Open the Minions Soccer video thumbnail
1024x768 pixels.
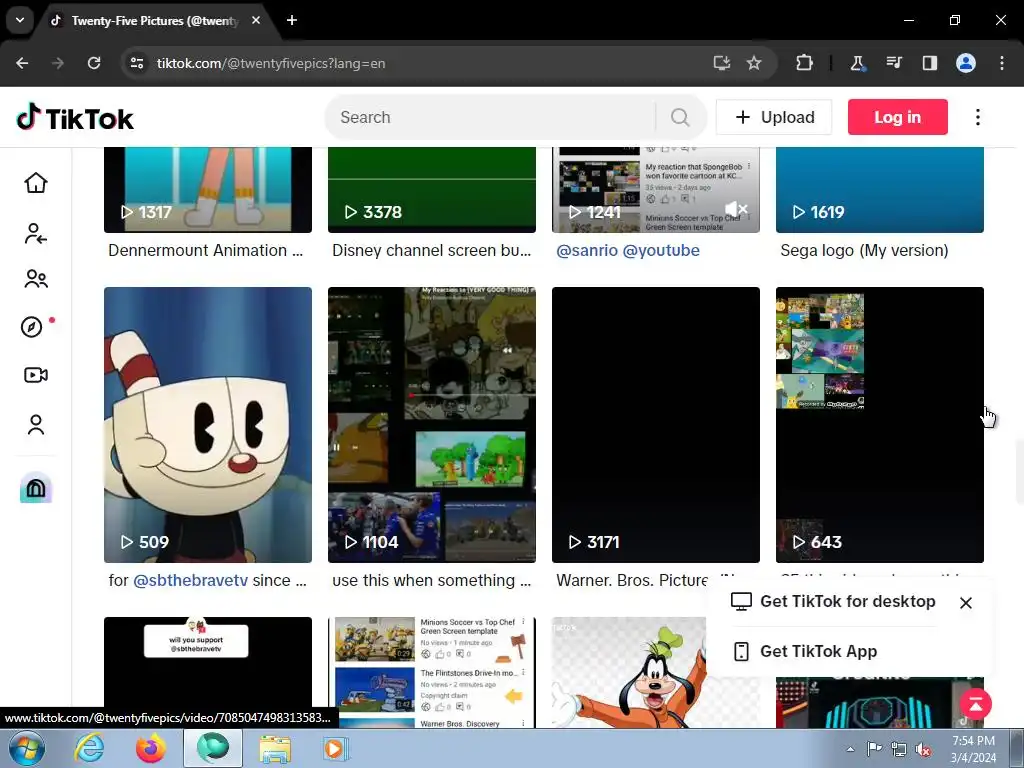432,673
